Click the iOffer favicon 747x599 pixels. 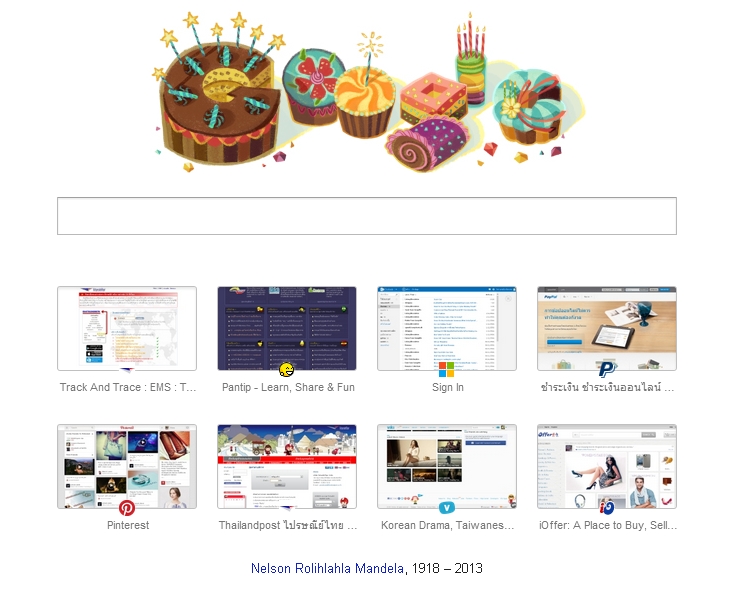coord(606,508)
